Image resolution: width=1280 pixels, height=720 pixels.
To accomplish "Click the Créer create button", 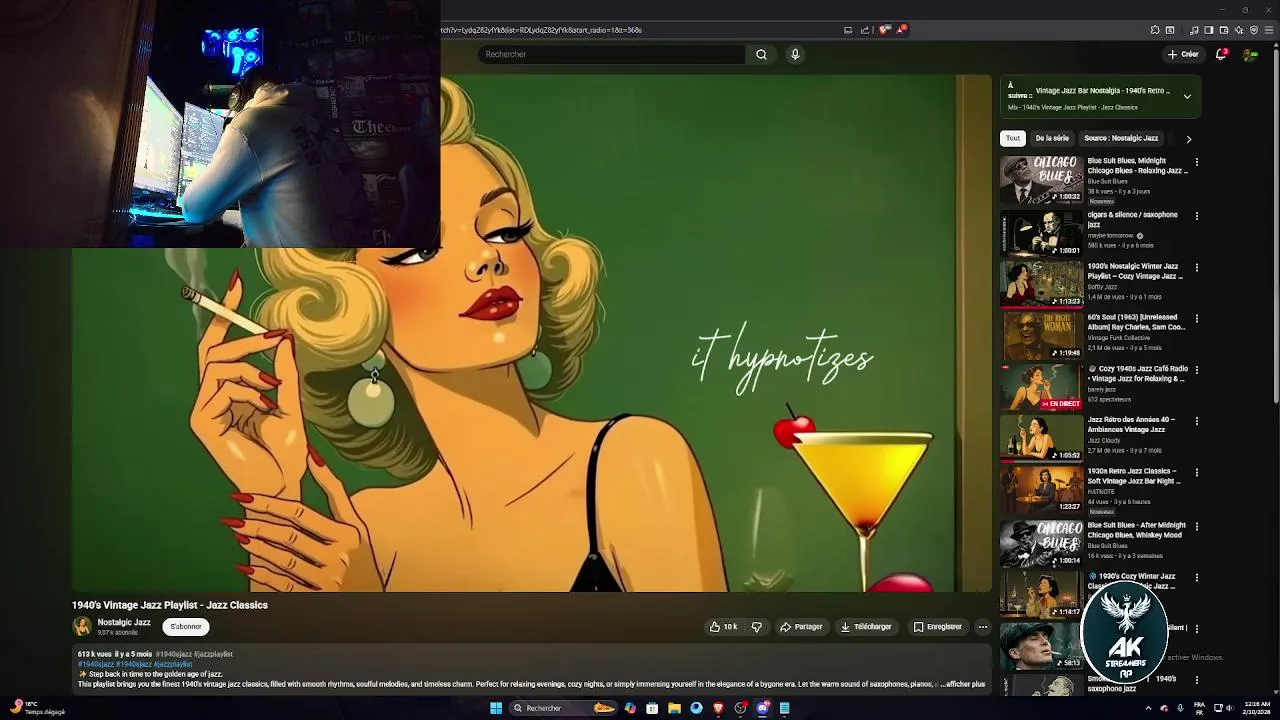I will pos(1183,54).
